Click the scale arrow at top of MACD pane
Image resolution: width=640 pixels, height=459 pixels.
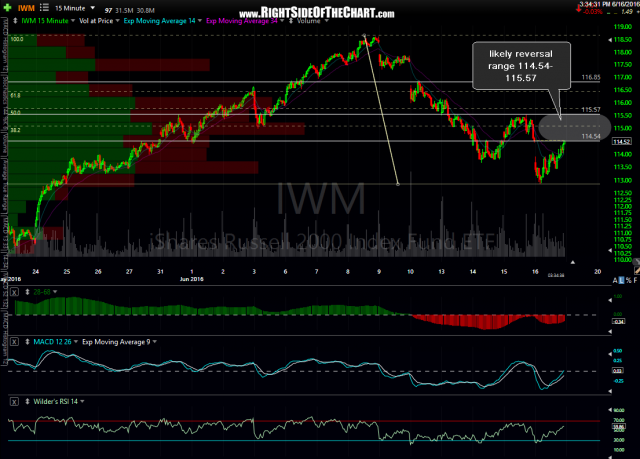point(610,352)
